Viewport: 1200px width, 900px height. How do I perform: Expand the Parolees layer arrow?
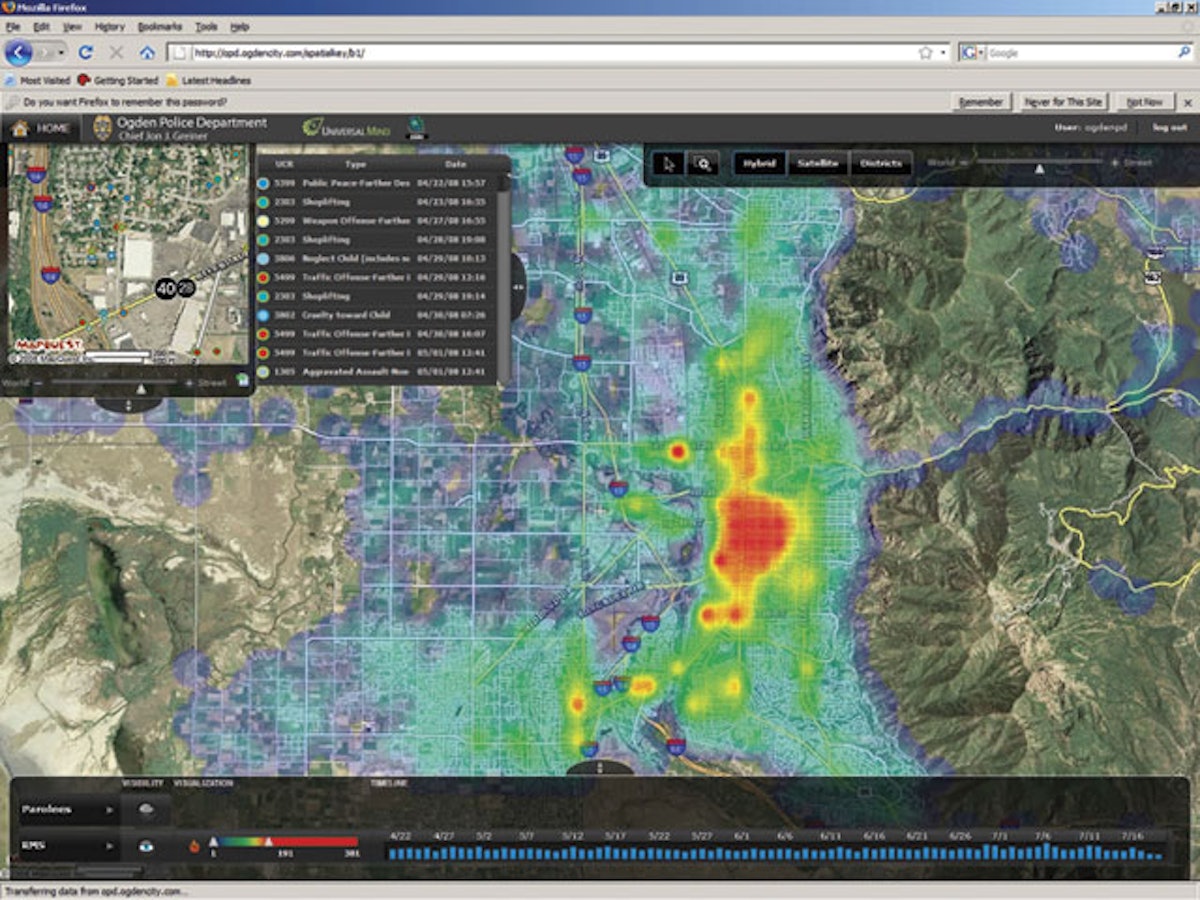[x=107, y=810]
